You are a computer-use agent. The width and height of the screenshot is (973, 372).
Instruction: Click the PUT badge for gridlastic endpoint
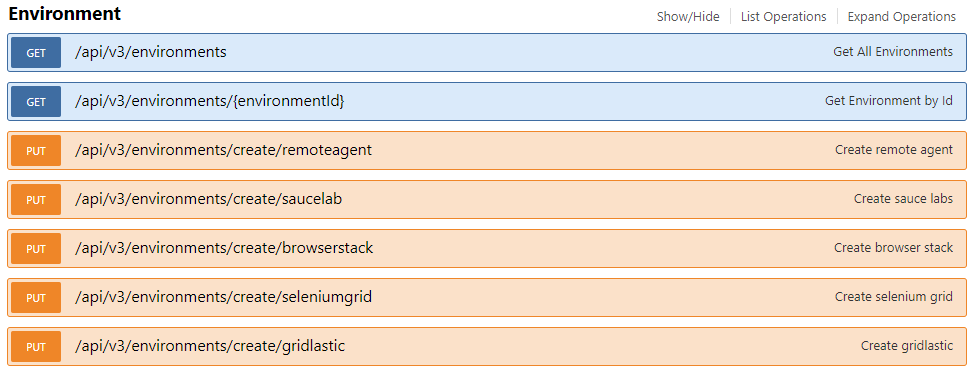click(36, 347)
